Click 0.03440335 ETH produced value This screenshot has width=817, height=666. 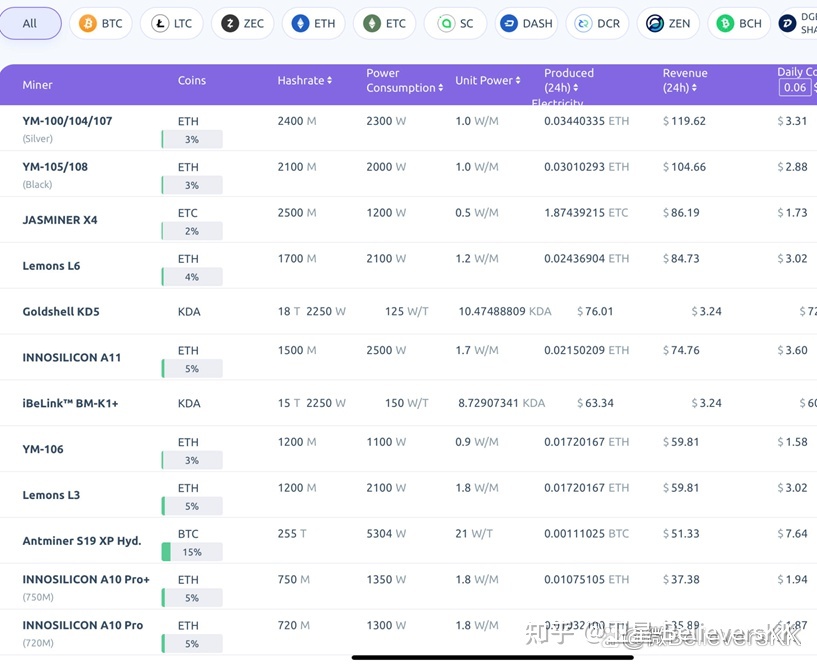pyautogui.click(x=586, y=121)
